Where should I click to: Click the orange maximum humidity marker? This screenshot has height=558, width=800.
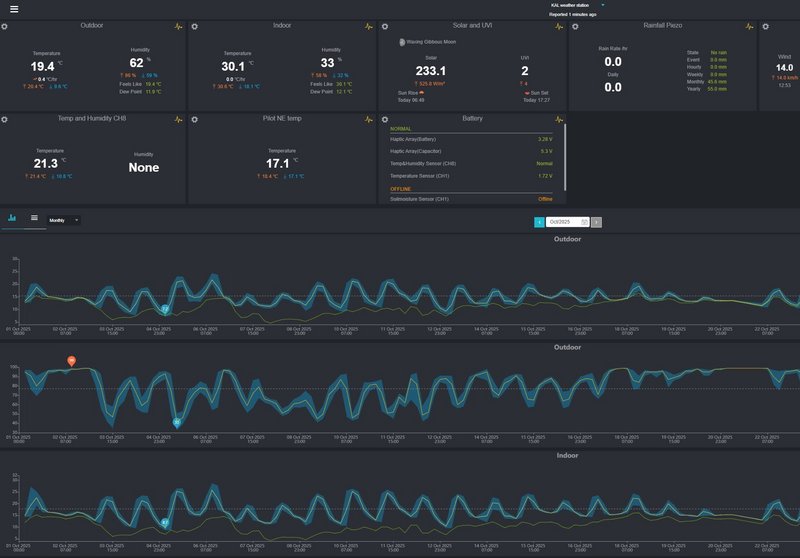(x=71, y=361)
